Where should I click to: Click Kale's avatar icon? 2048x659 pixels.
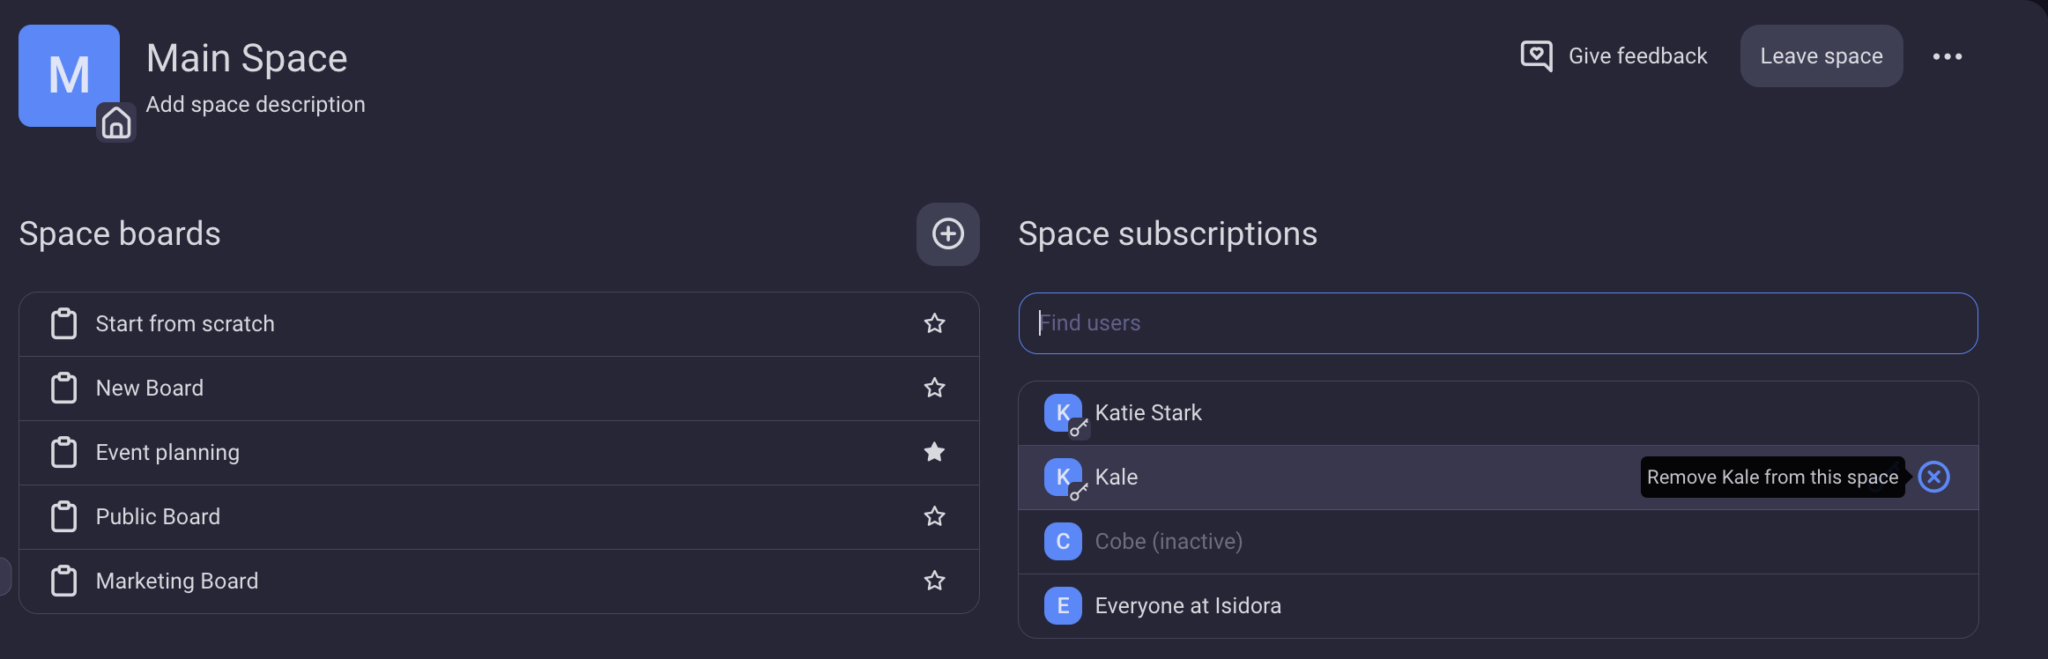pos(1063,477)
